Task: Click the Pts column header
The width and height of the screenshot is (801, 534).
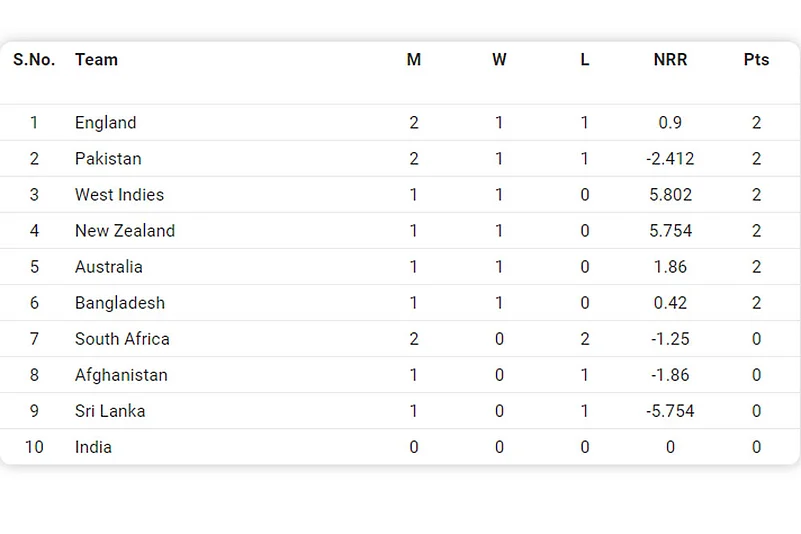Action: pyautogui.click(x=756, y=60)
